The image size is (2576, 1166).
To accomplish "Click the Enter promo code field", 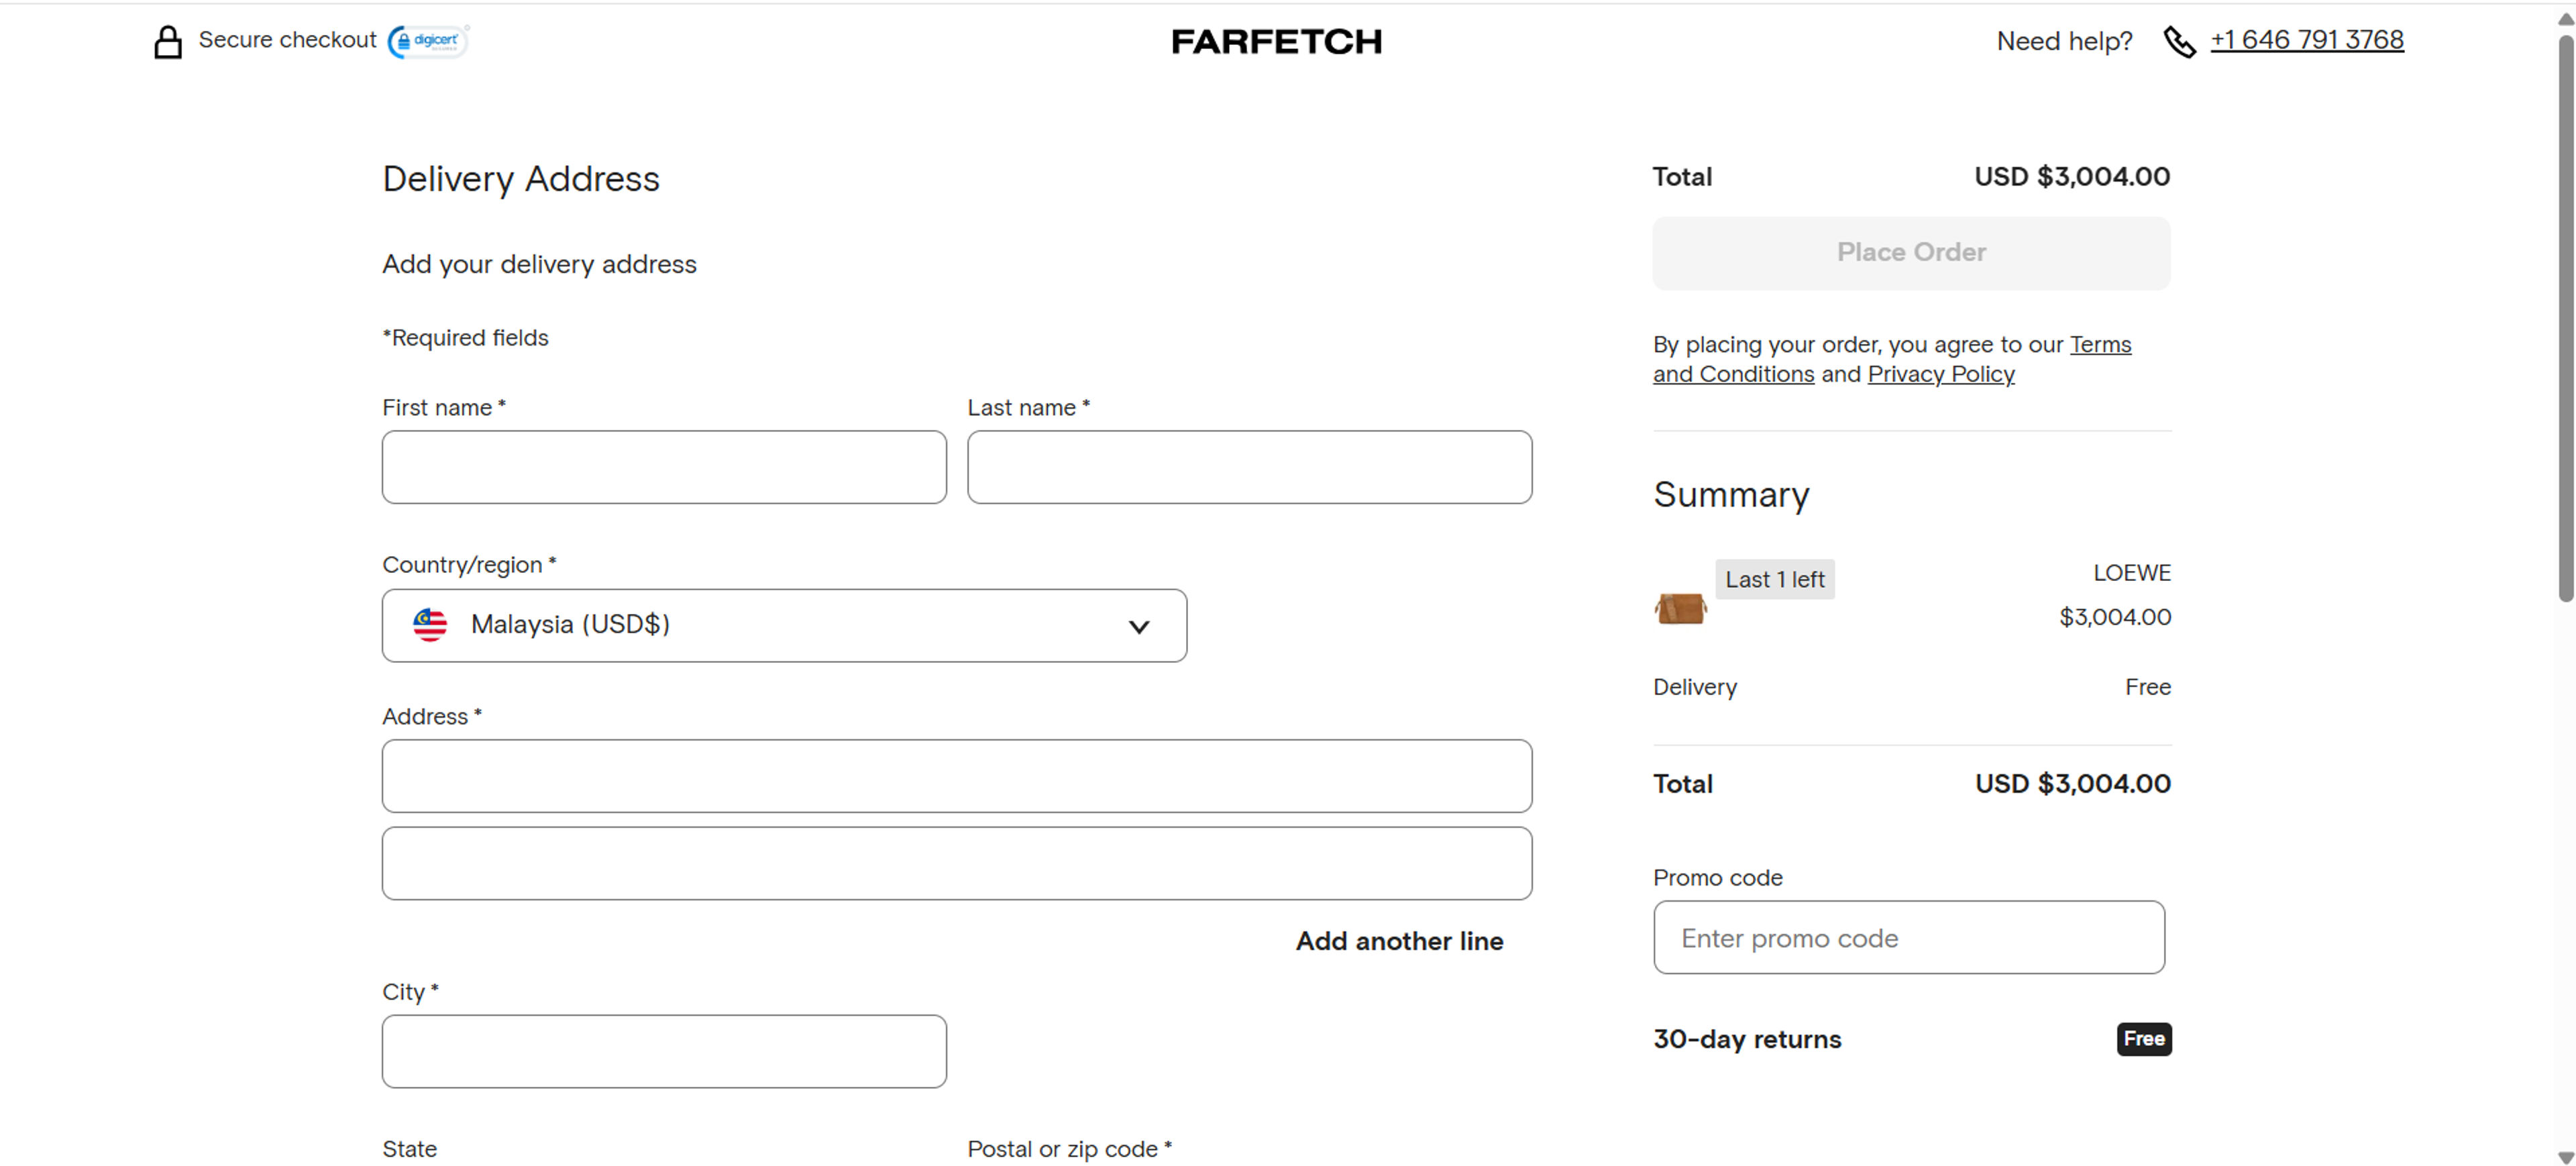I will tap(1908, 938).
